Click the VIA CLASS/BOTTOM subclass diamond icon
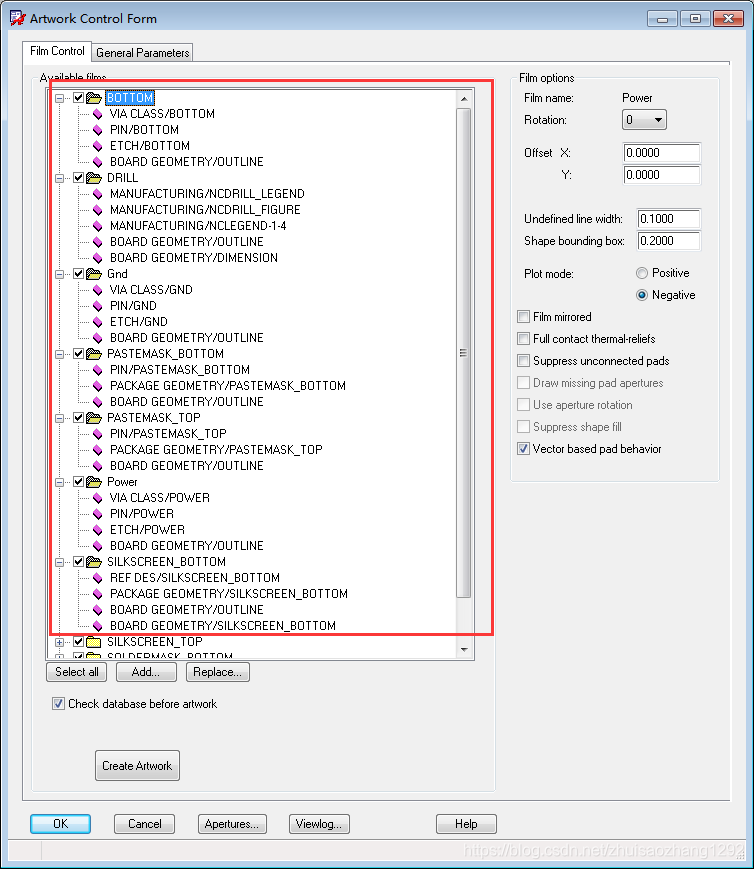This screenshot has width=754, height=869. (x=98, y=114)
